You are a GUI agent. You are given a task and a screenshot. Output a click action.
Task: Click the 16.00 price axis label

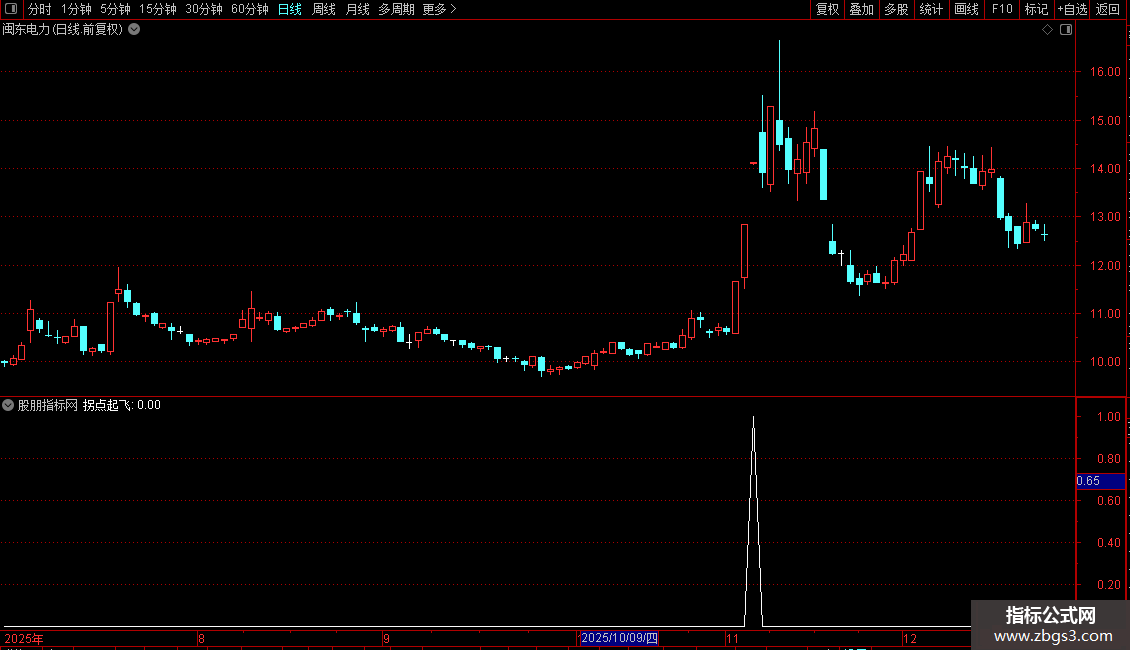pyautogui.click(x=1105, y=71)
